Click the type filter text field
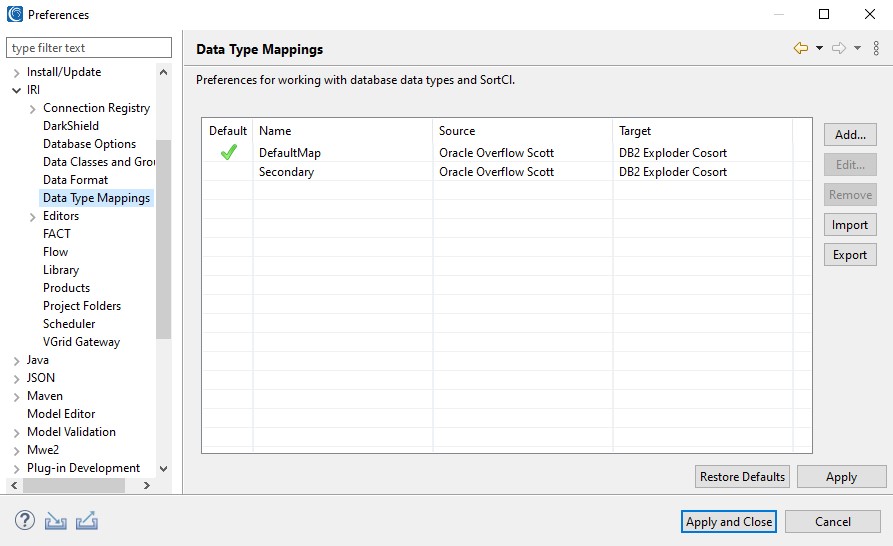The image size is (893, 546). point(89,48)
